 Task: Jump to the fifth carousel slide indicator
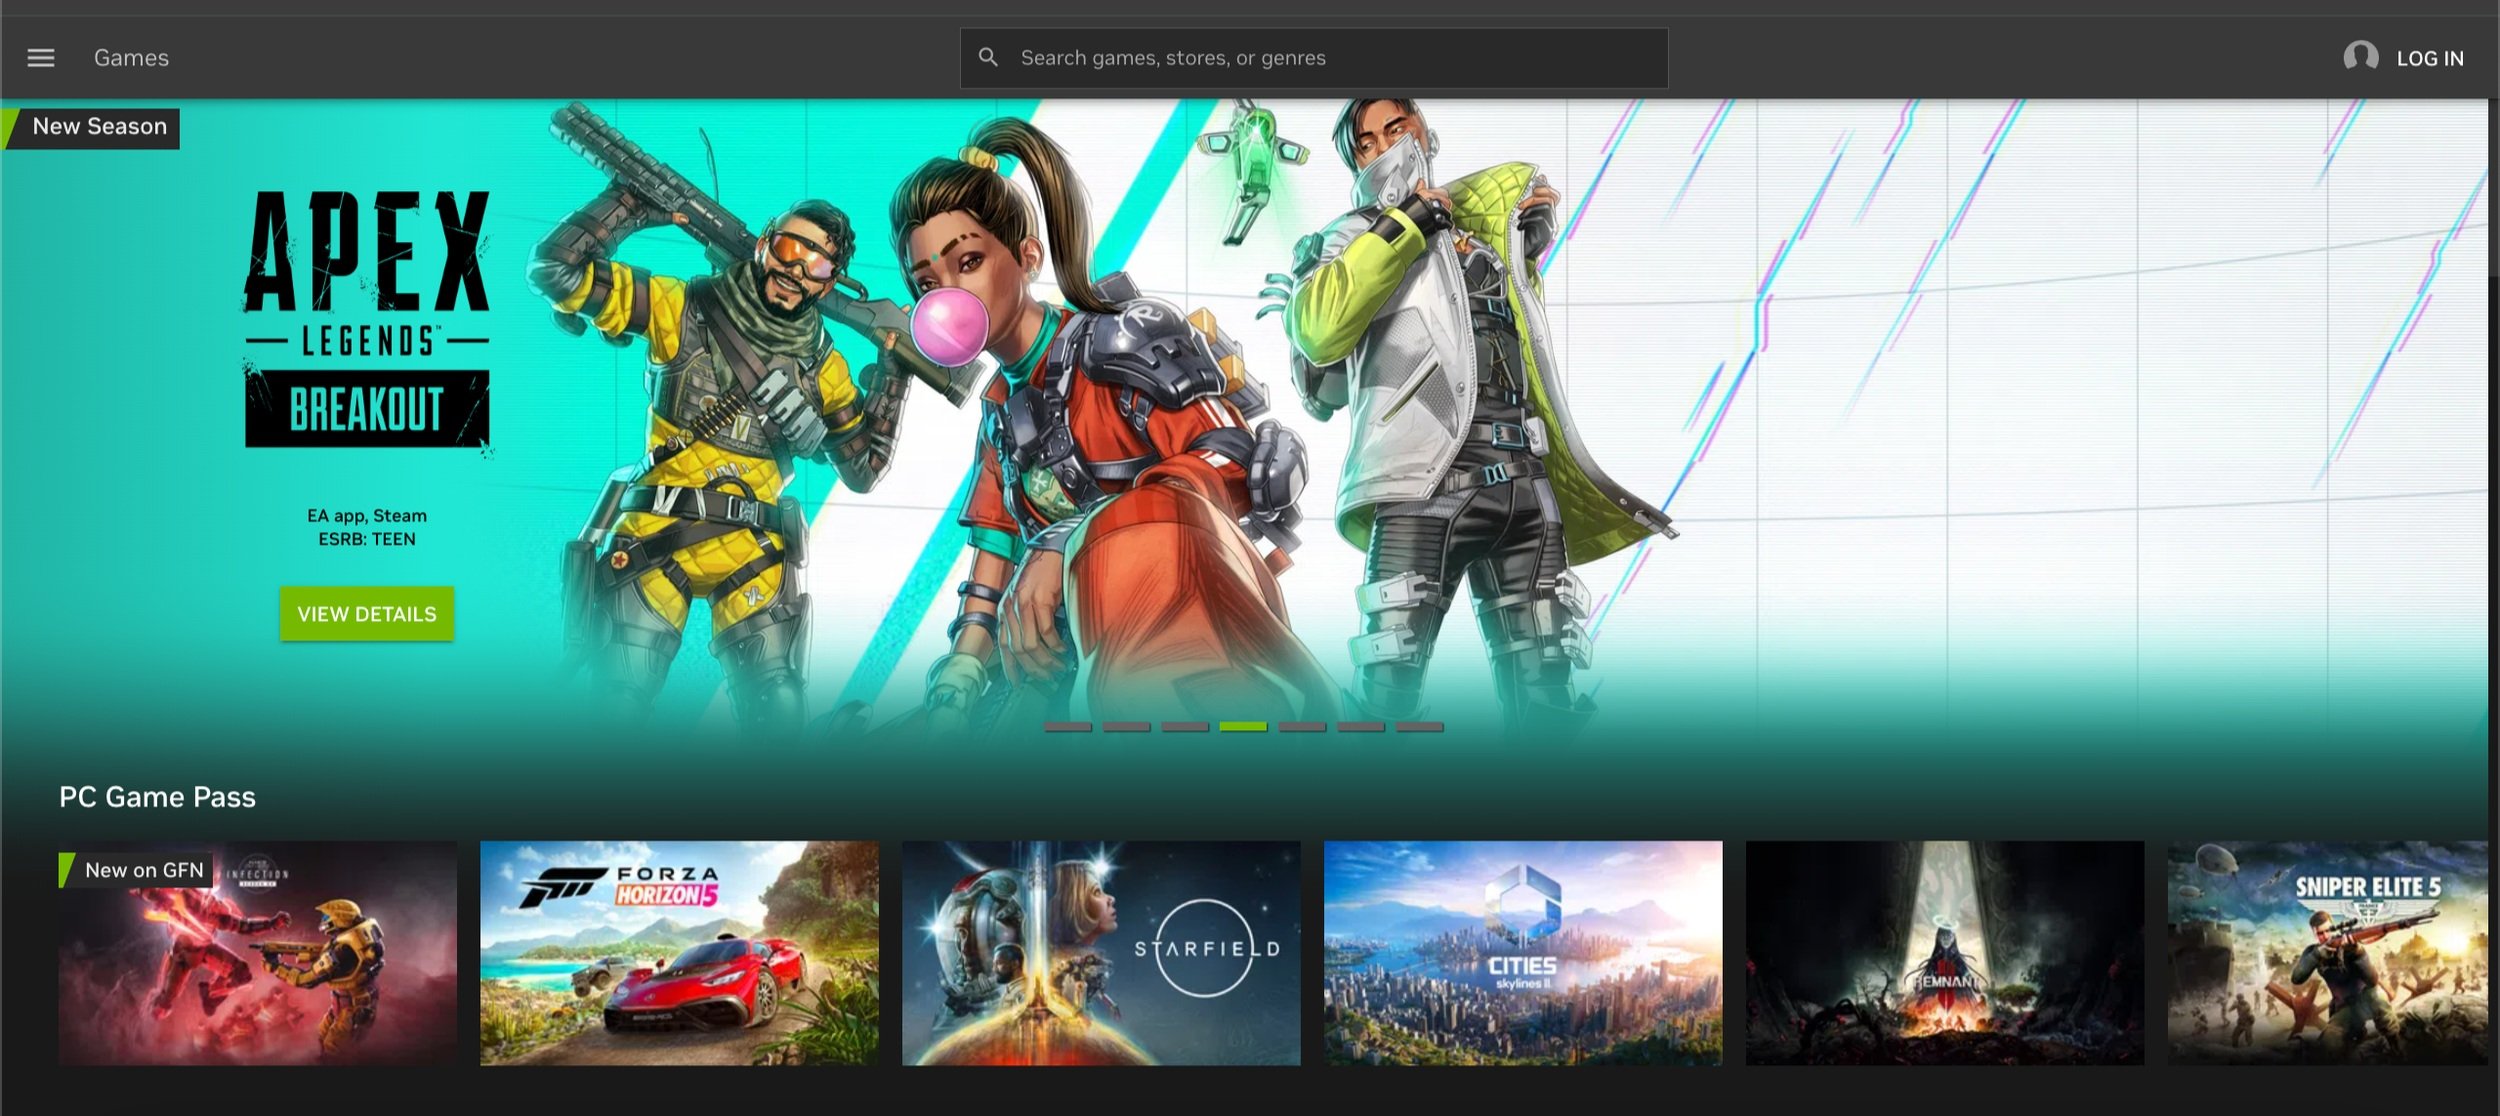1302,727
